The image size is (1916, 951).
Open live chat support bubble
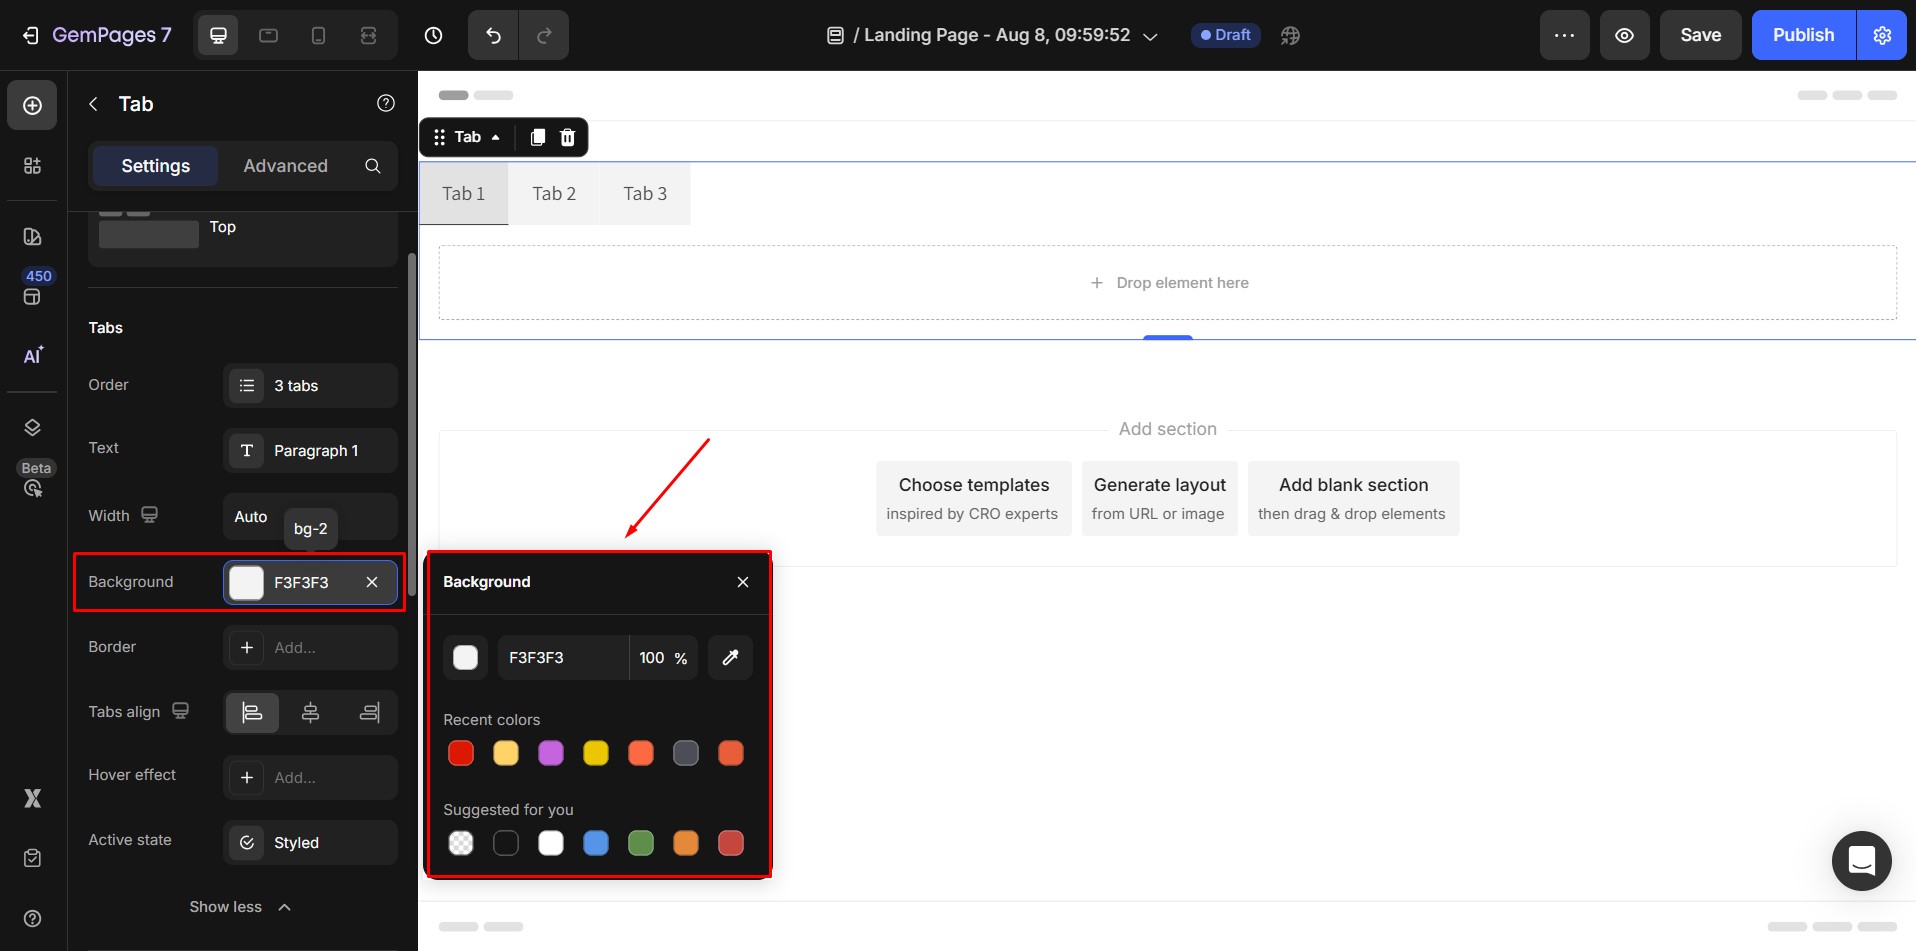click(x=1861, y=860)
